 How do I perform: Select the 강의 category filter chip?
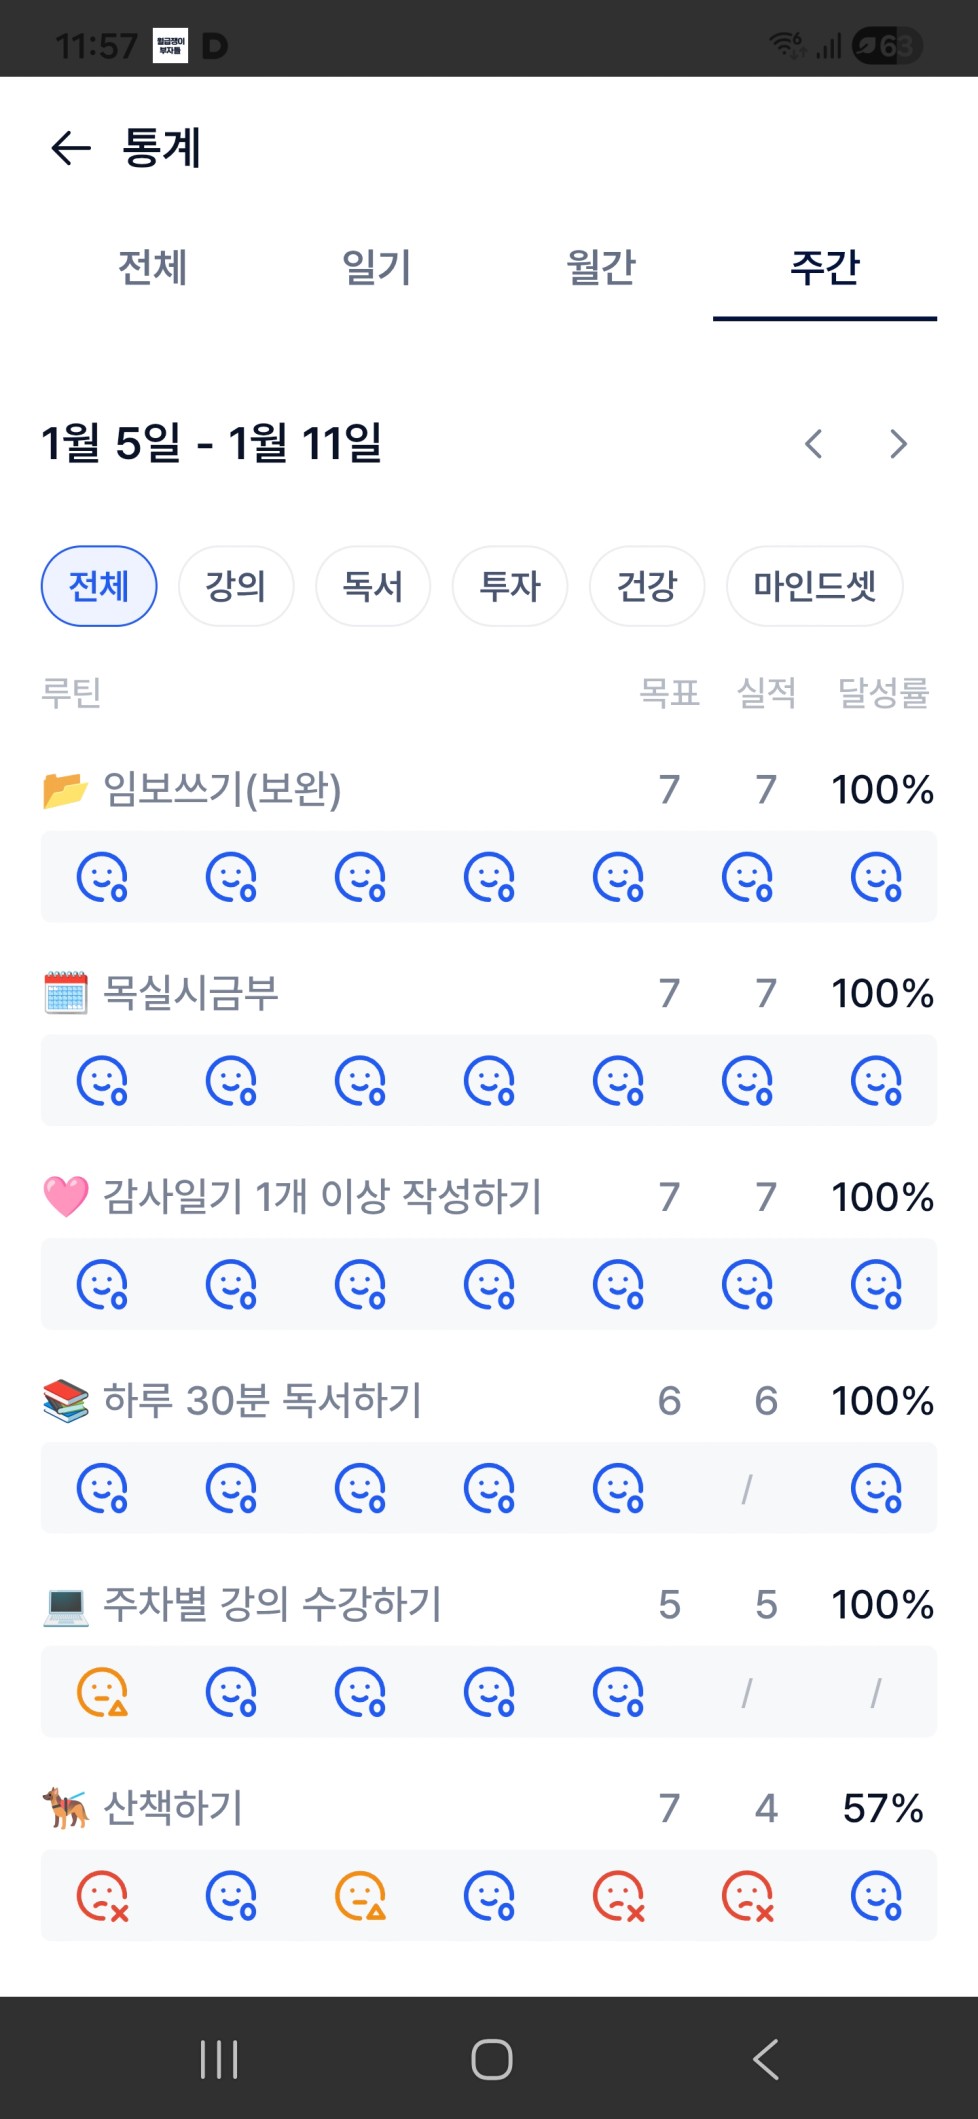pos(236,586)
